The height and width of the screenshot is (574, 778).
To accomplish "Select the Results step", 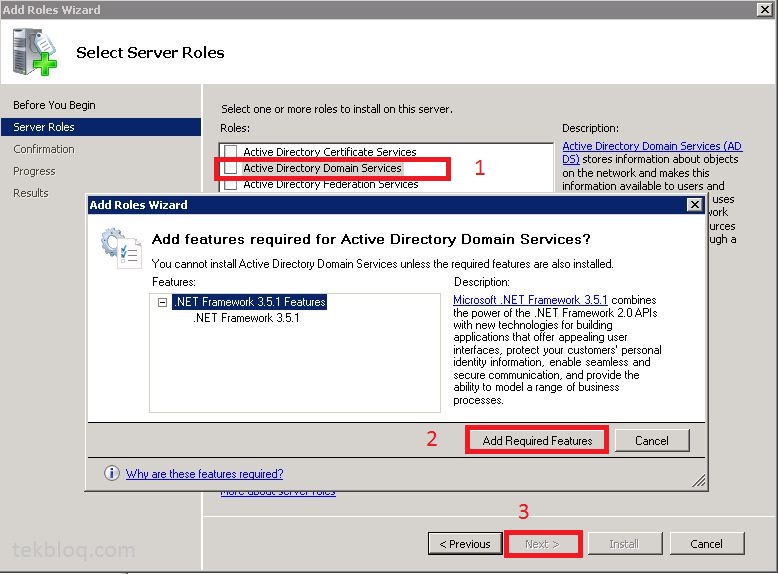I will [31, 193].
